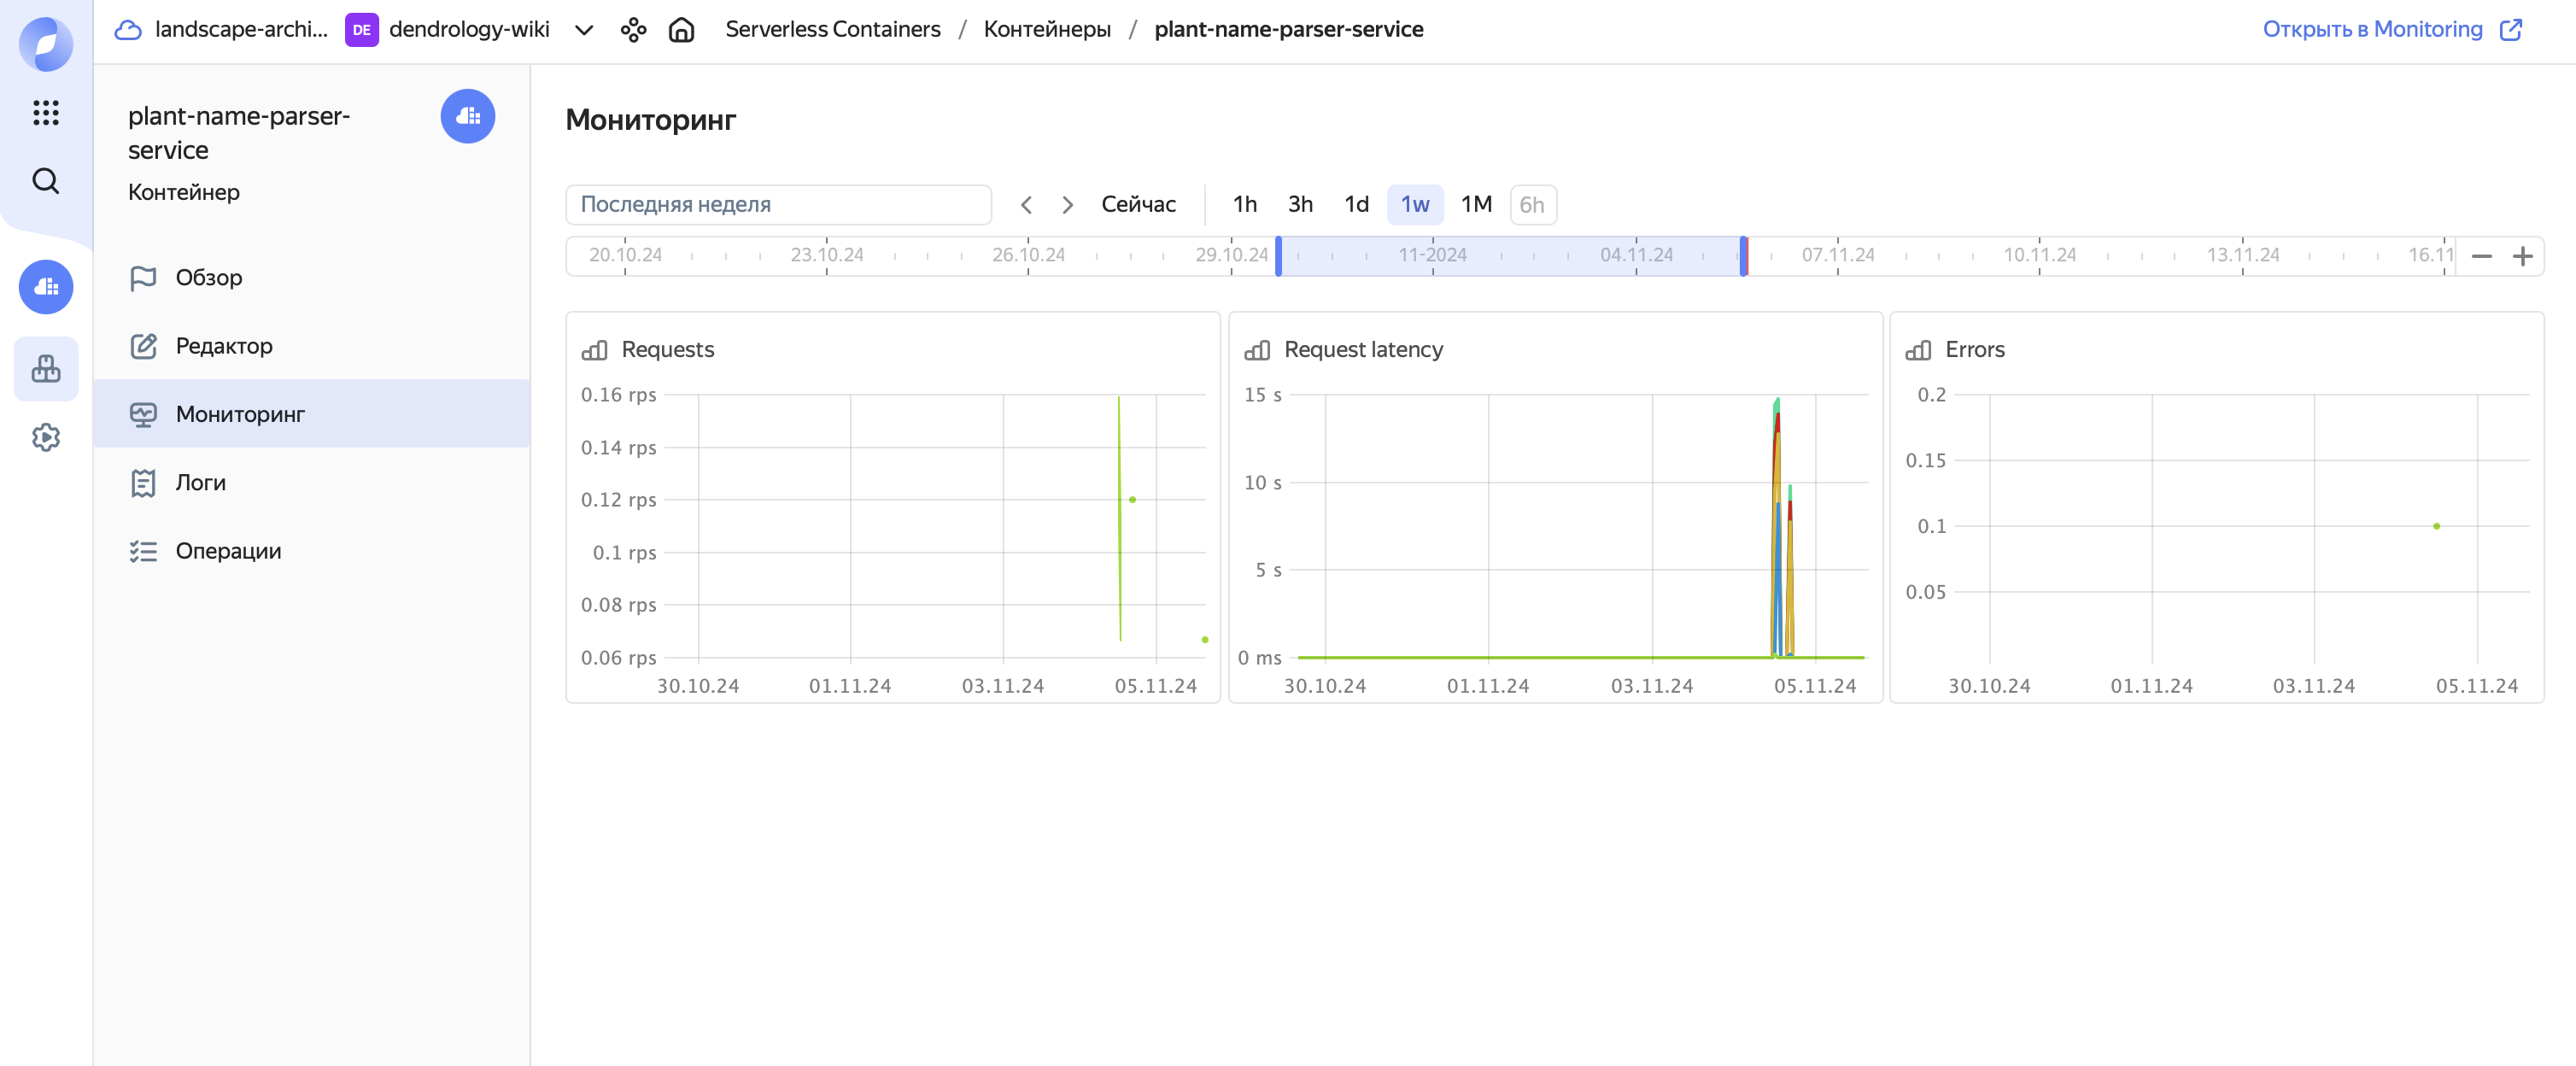Select the 1M time range tab

tap(1473, 203)
